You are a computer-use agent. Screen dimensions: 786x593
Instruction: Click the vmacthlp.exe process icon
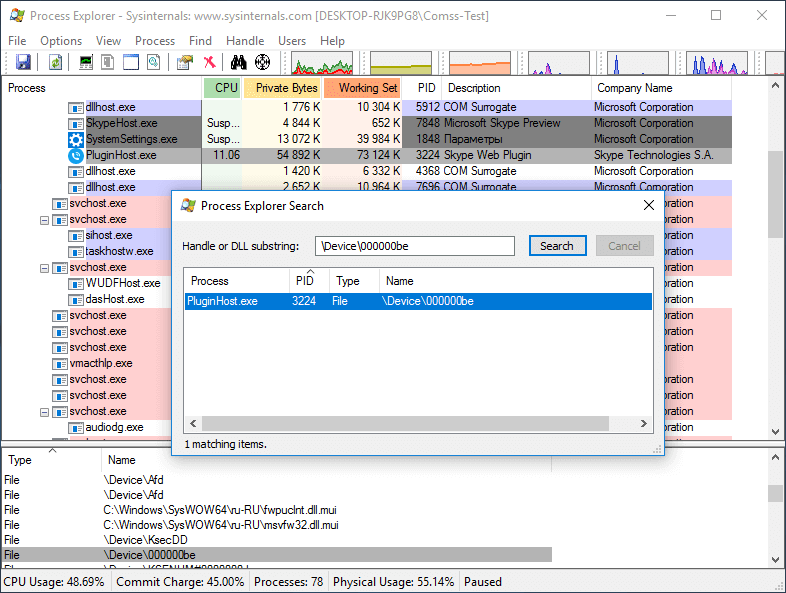tap(60, 363)
